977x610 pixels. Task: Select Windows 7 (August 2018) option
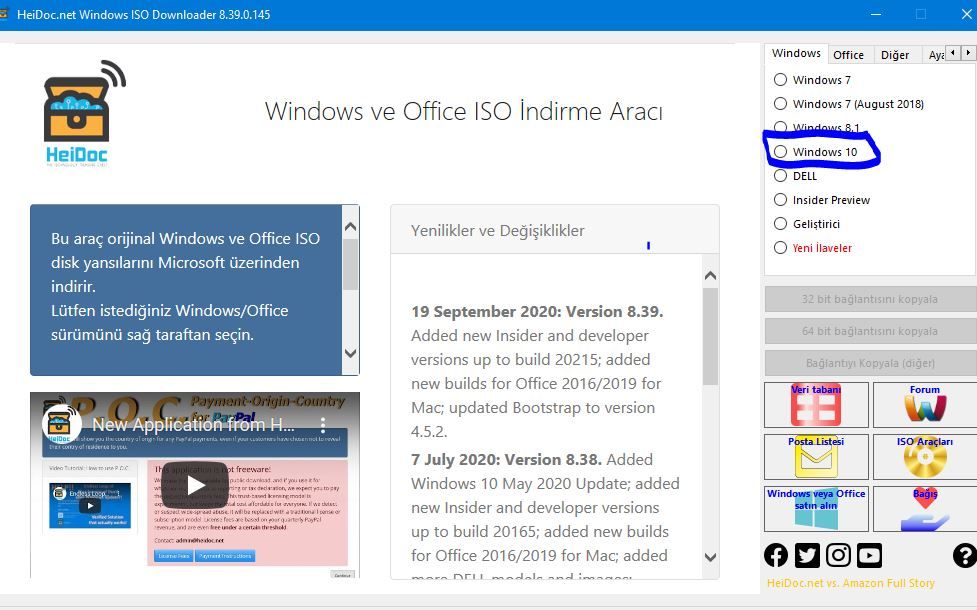click(x=780, y=103)
